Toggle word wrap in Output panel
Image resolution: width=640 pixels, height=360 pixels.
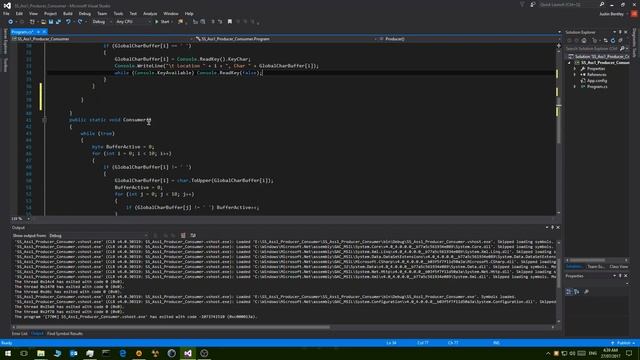pyautogui.click(x=193, y=236)
